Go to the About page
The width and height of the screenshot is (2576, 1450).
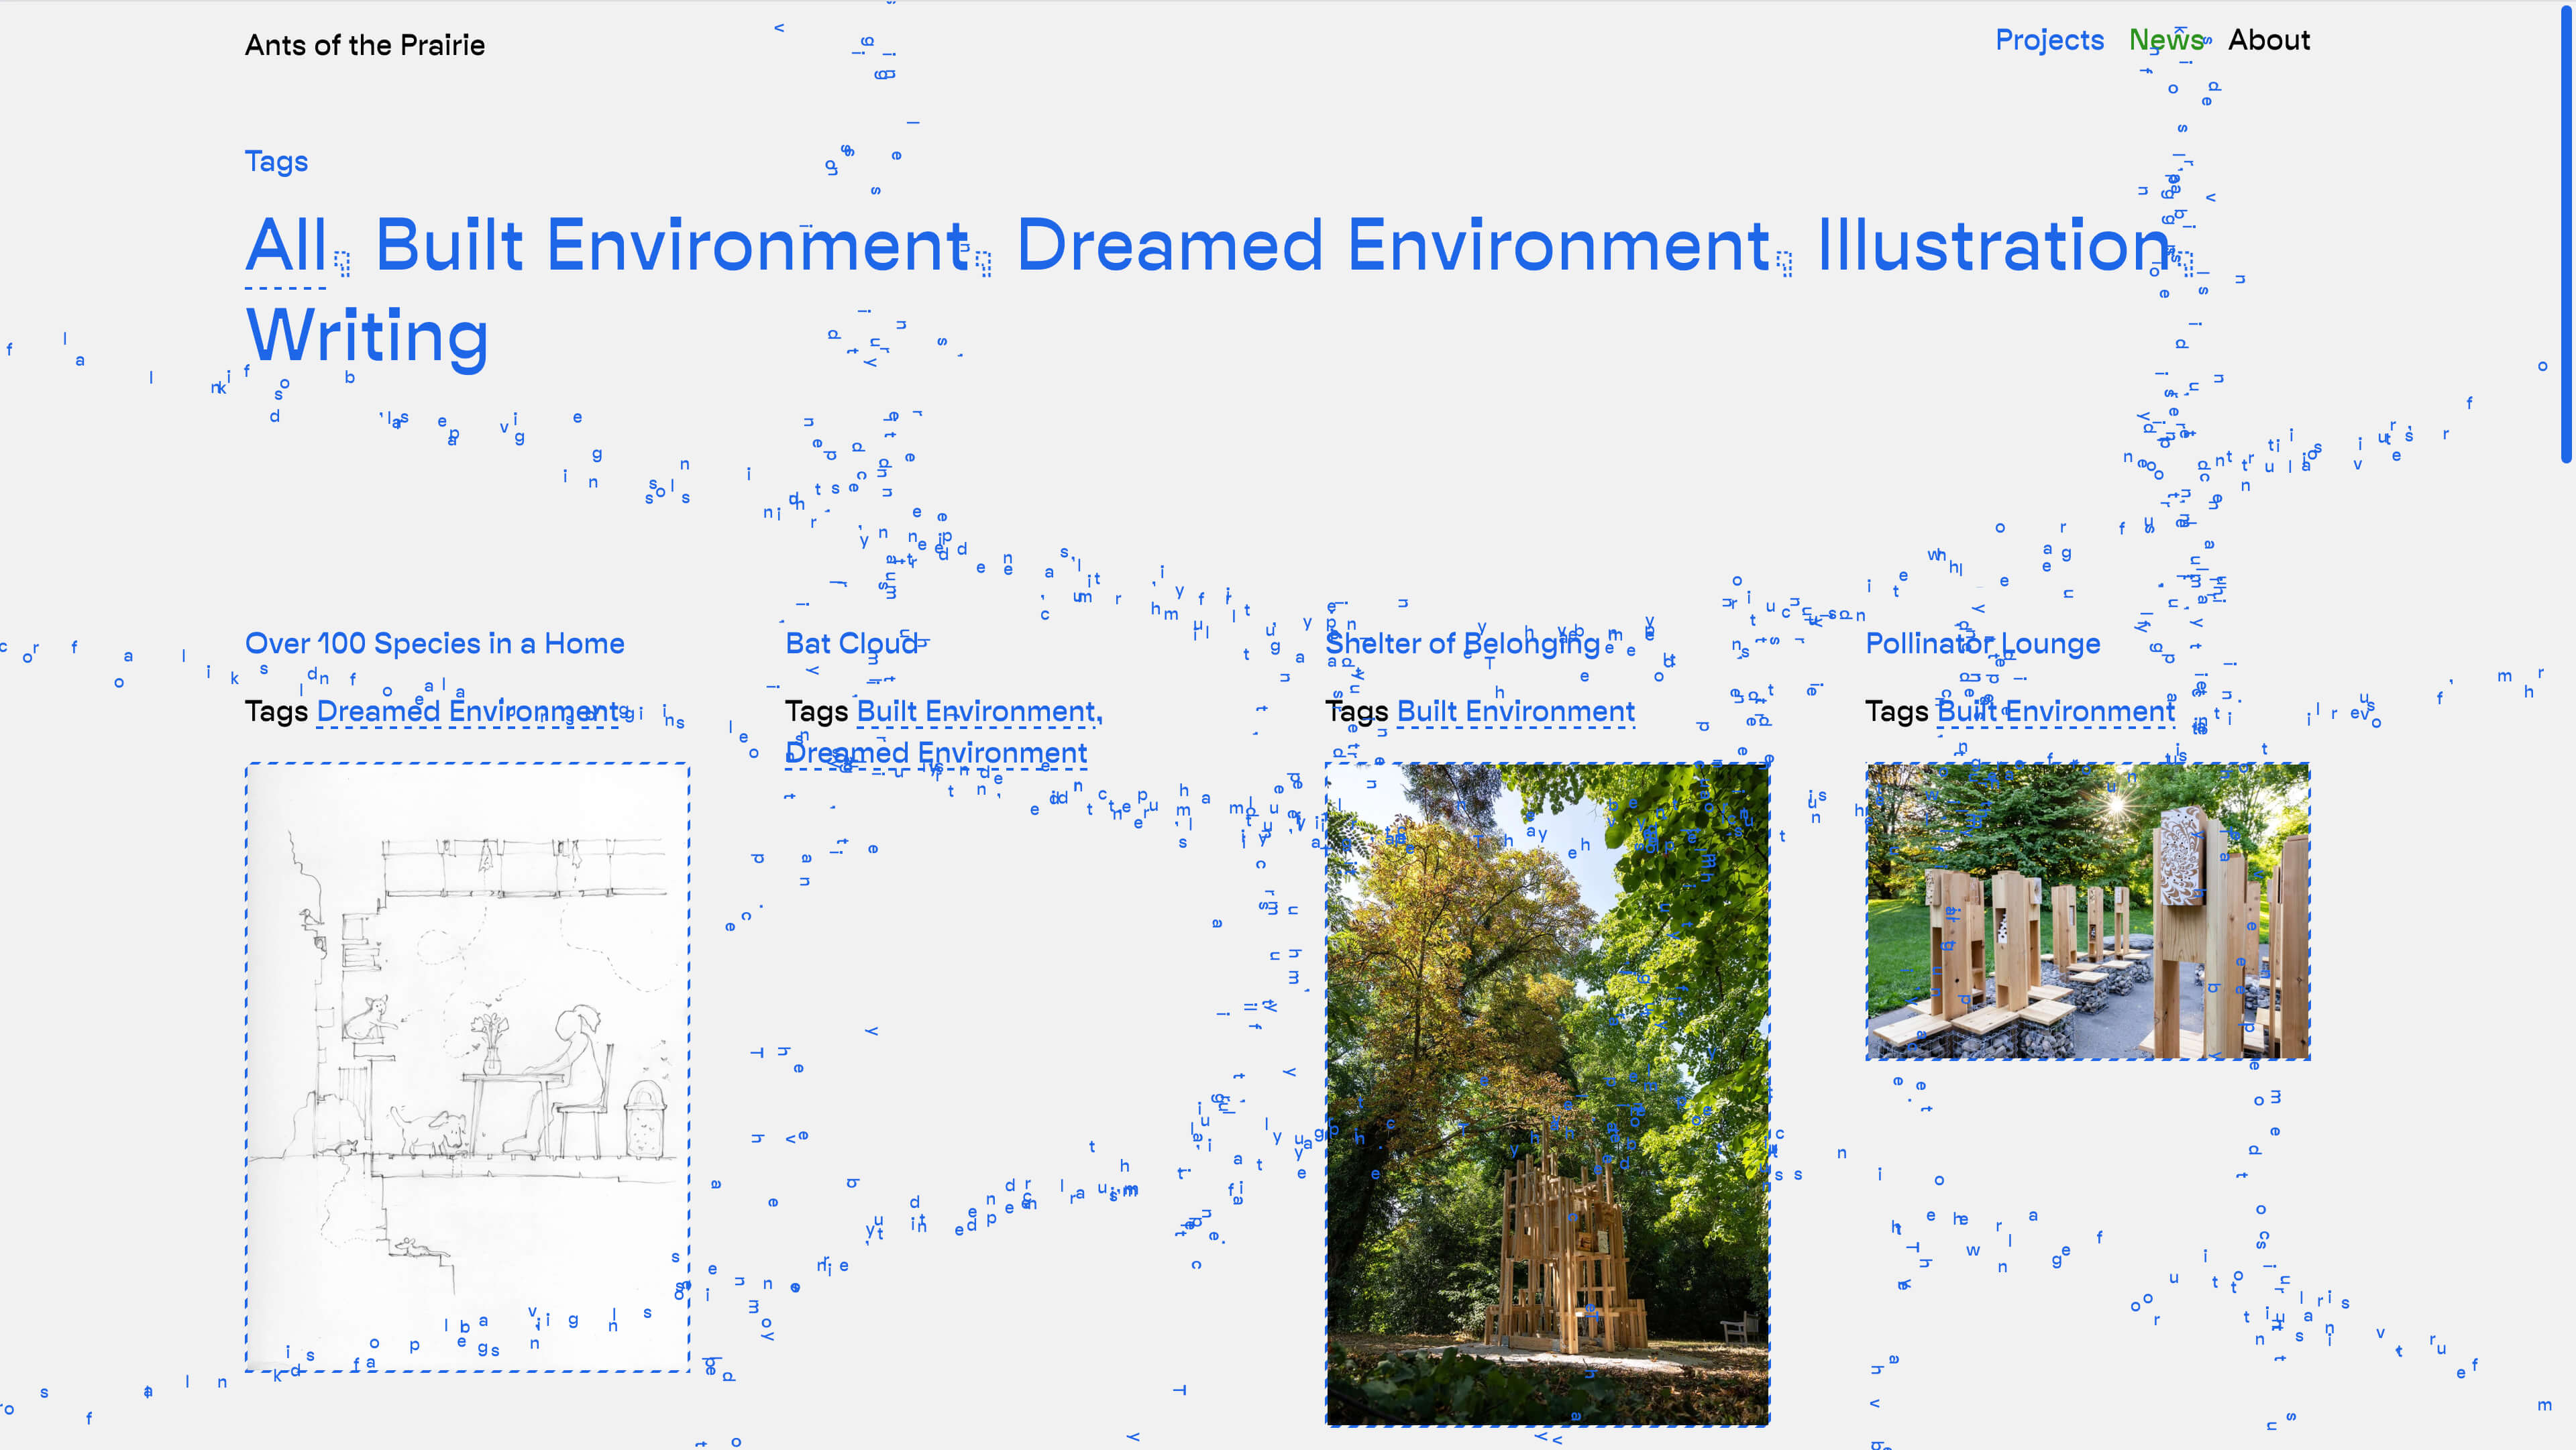click(x=2268, y=40)
